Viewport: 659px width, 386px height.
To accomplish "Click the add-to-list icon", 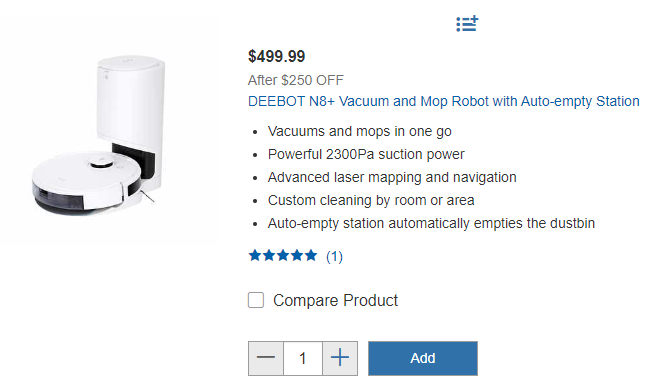I will 467,24.
